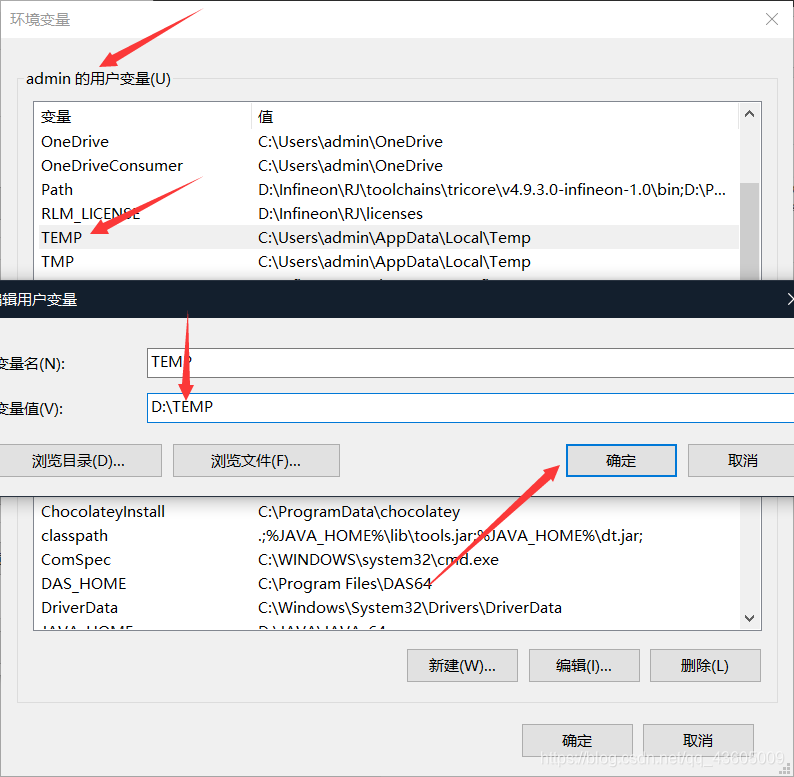Select the DAS_HOME system variable
794x777 pixels.
pos(388,584)
